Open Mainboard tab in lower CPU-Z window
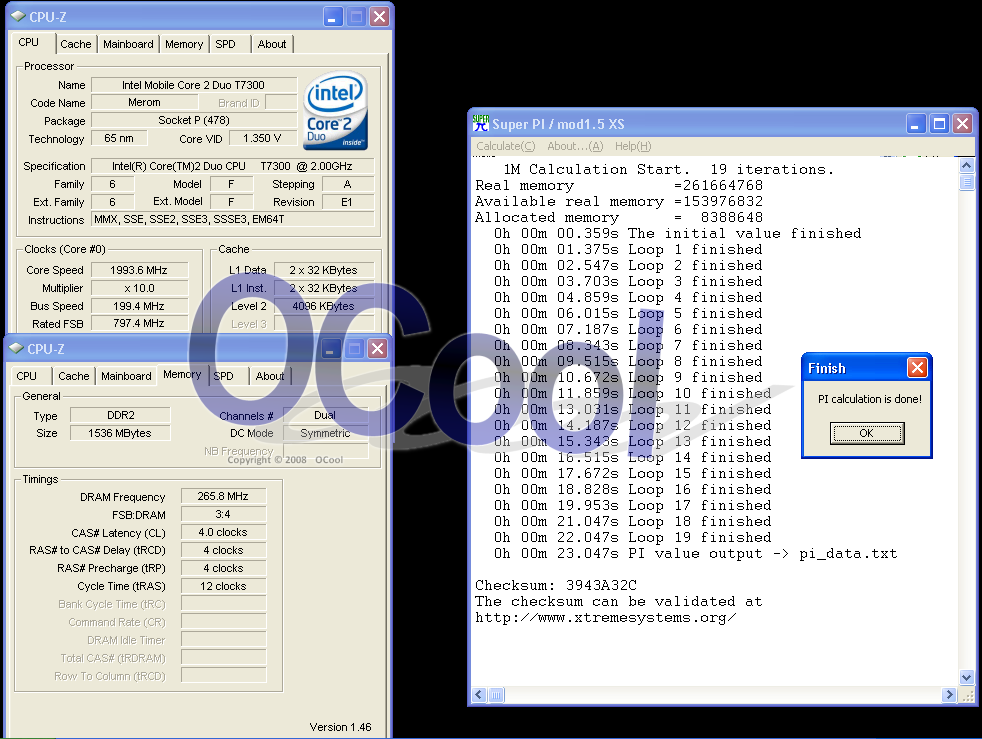982x739 pixels. (127, 376)
